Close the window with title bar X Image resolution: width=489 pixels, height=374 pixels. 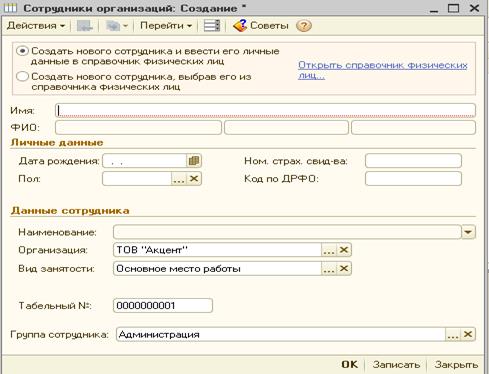click(x=474, y=8)
